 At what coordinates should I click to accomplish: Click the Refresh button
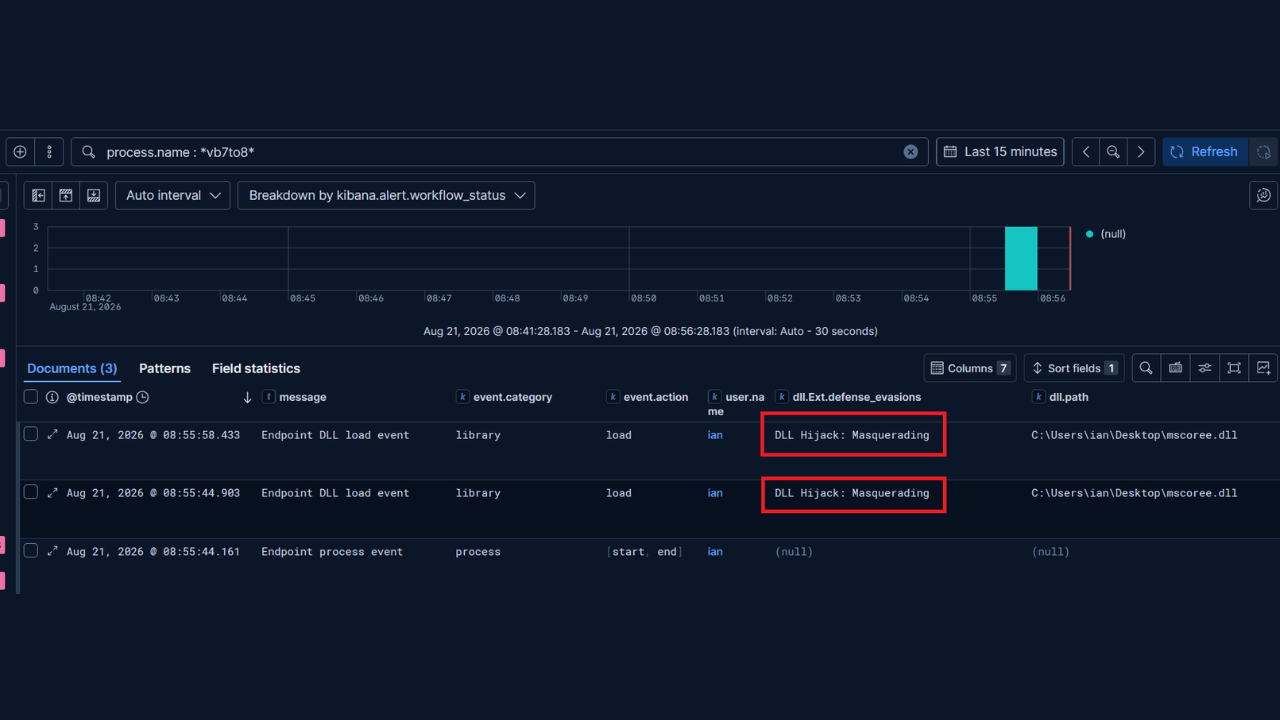coord(1204,152)
